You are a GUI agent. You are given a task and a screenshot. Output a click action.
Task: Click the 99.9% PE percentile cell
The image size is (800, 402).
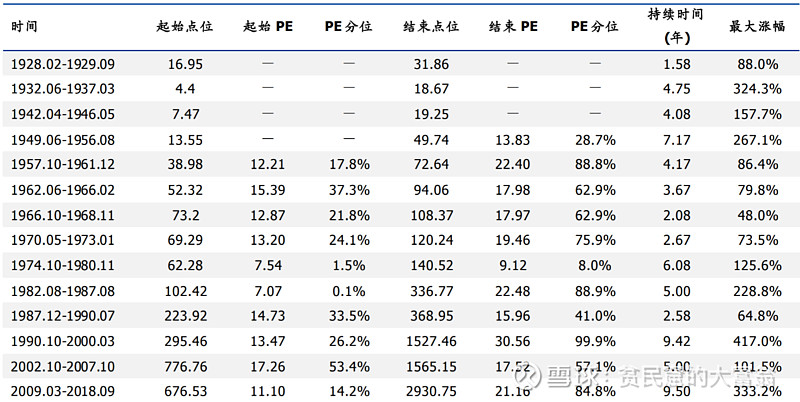(595, 341)
